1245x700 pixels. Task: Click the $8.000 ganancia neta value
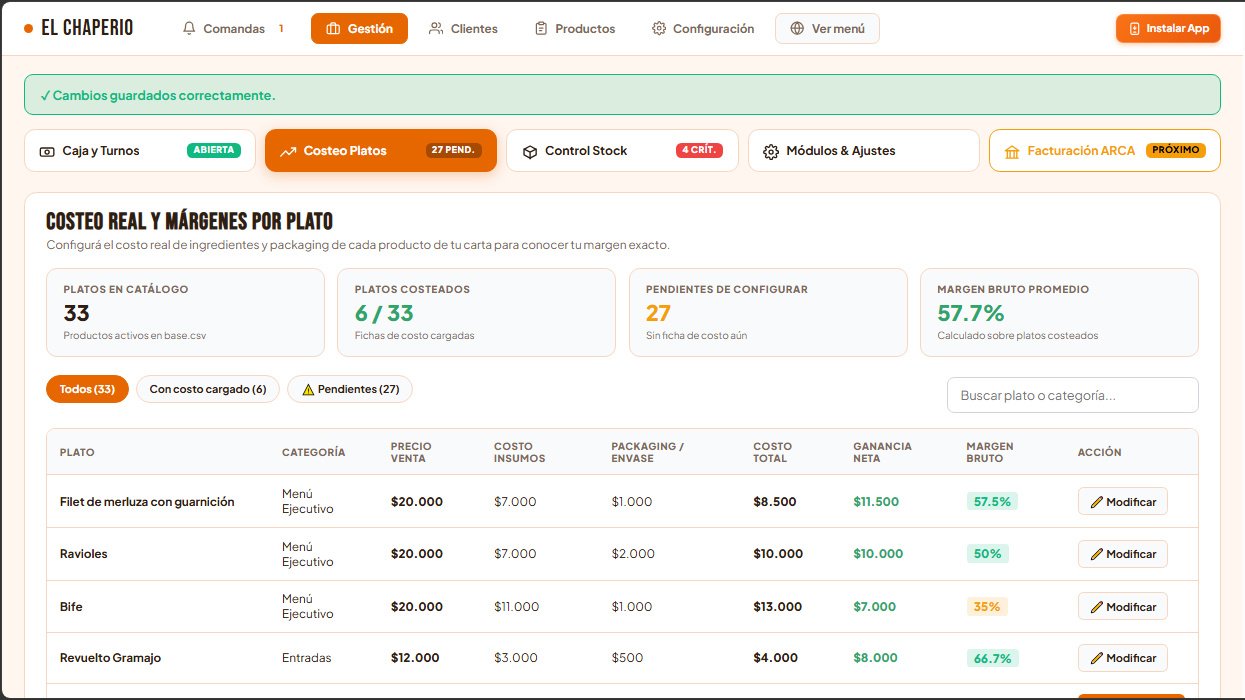pos(876,658)
